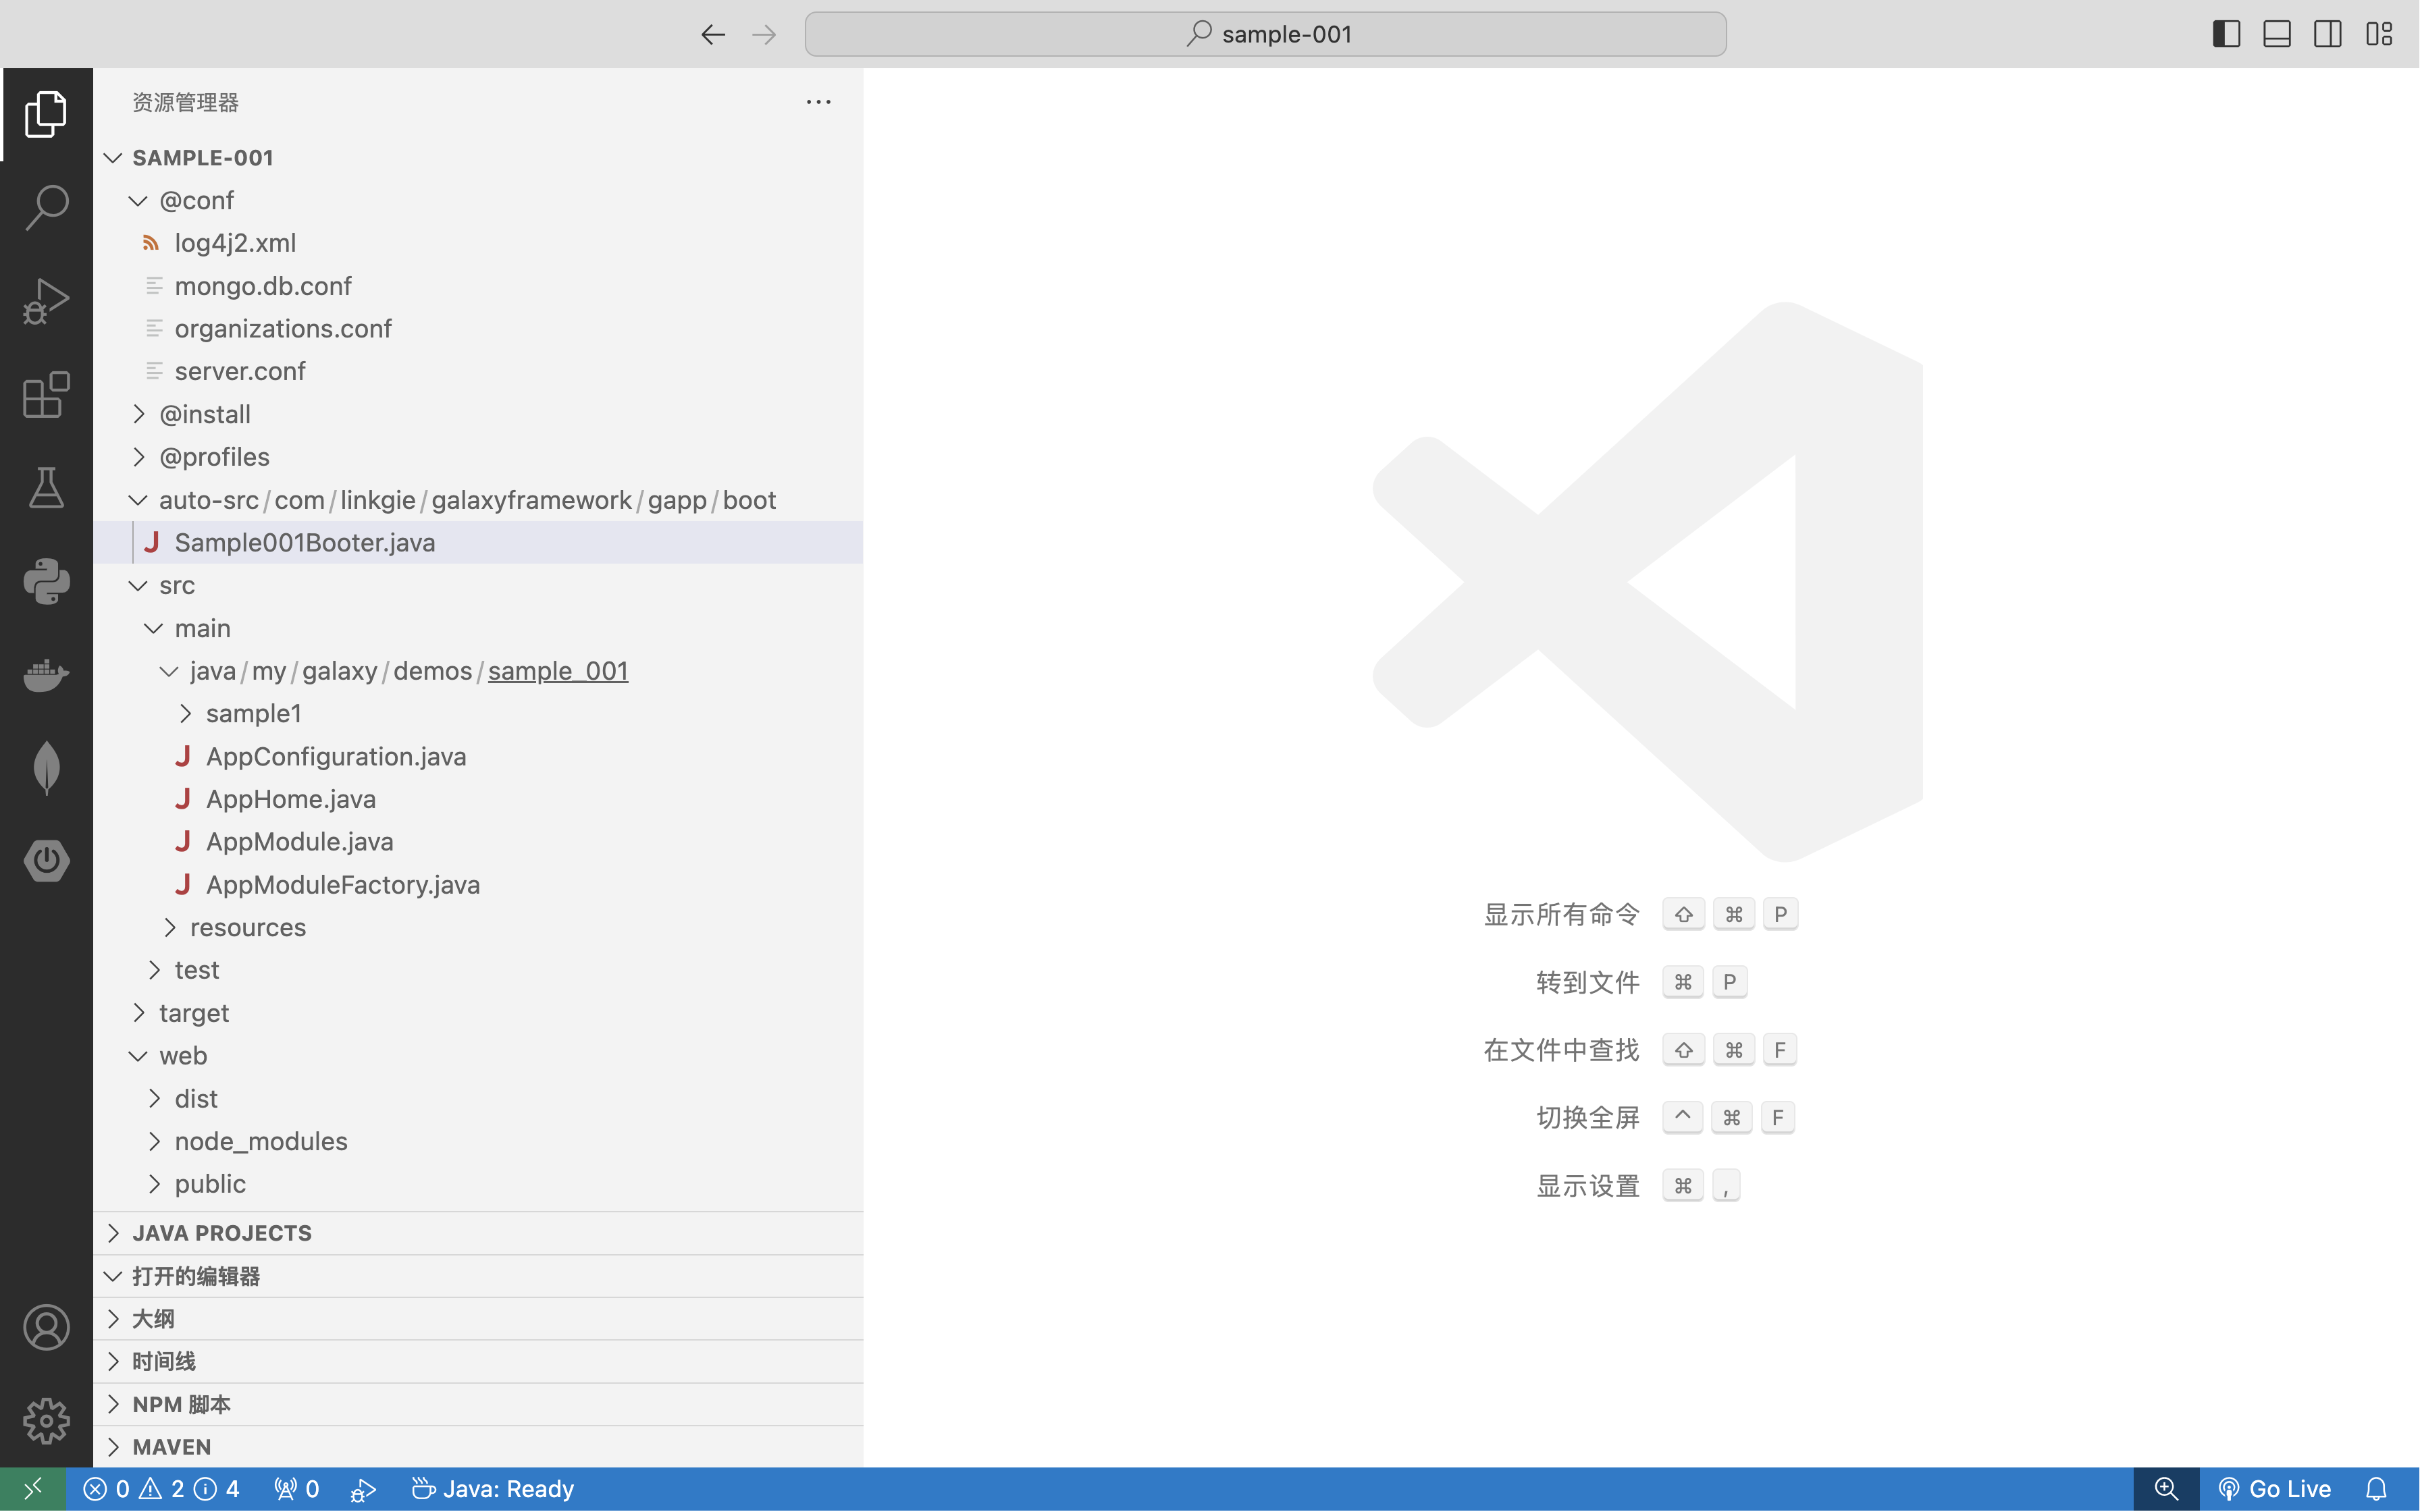Click the remote window indicator
Viewport: 2420px width, 1512px height.
[33, 1489]
